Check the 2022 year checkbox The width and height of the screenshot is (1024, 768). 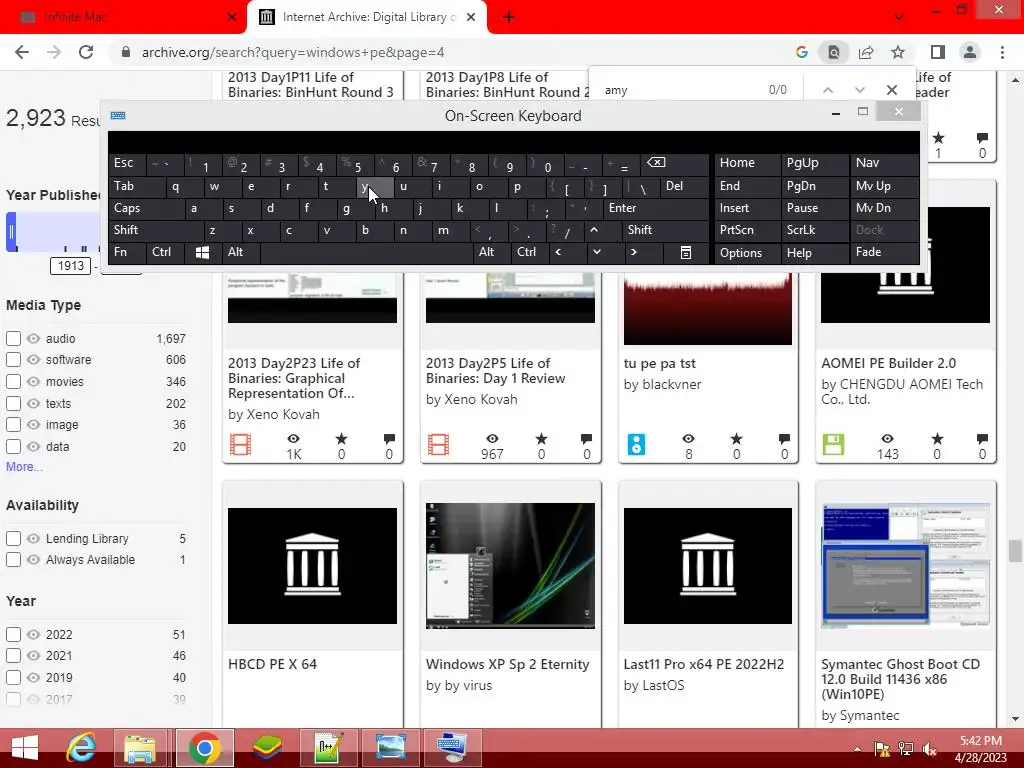click(x=13, y=635)
